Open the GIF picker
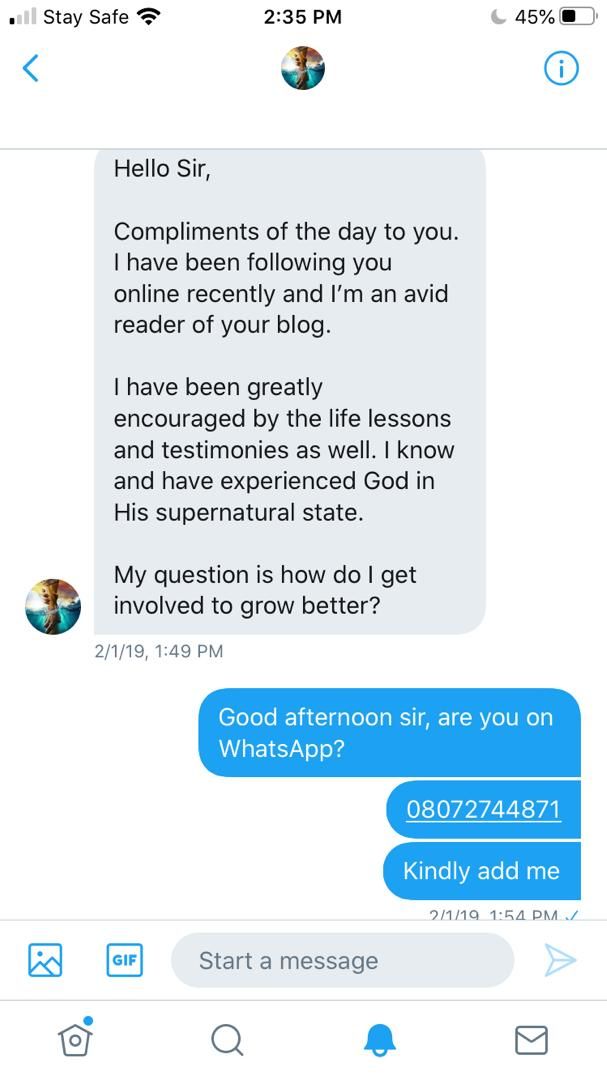This screenshot has width=607, height=1080. (125, 959)
